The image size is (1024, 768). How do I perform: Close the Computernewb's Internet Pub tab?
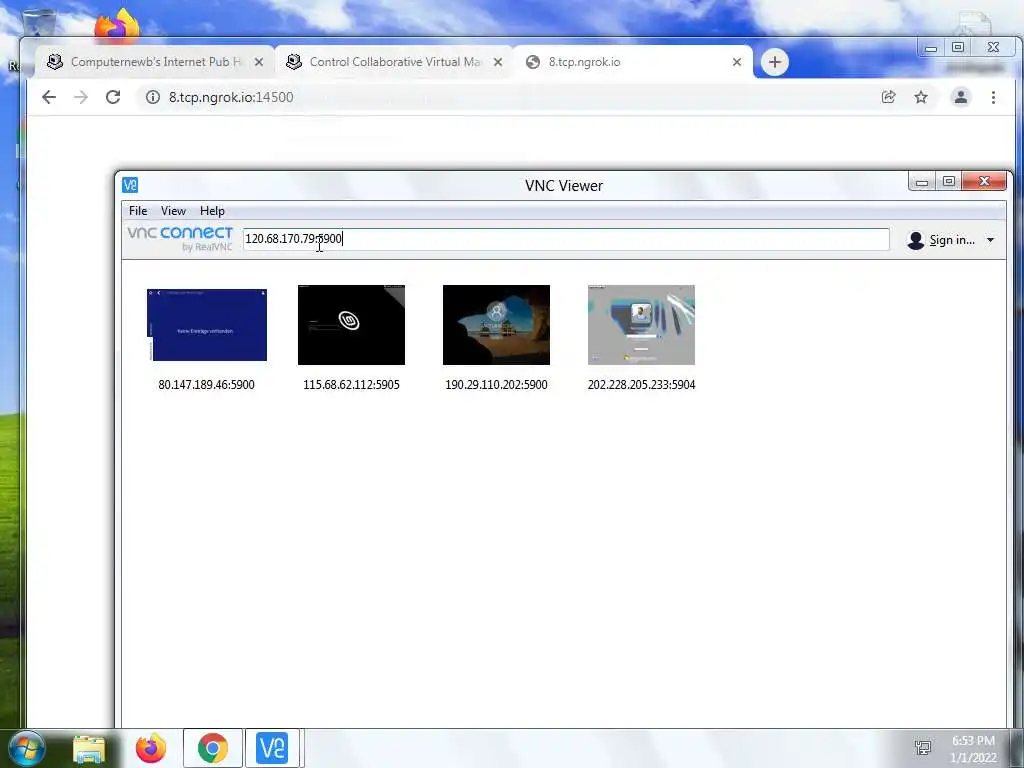pos(259,62)
